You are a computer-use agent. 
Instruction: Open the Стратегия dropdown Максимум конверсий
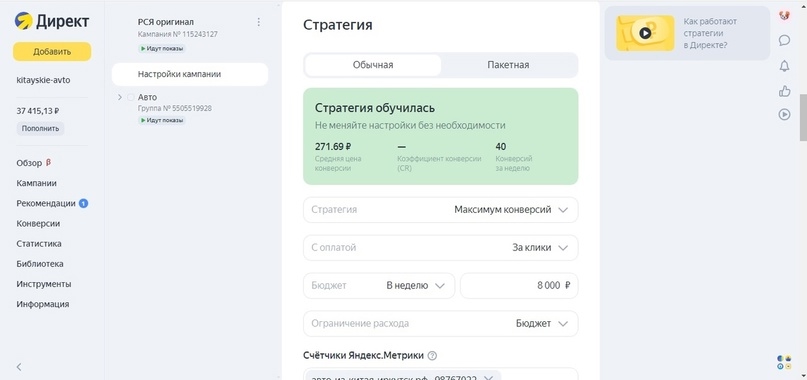point(441,210)
